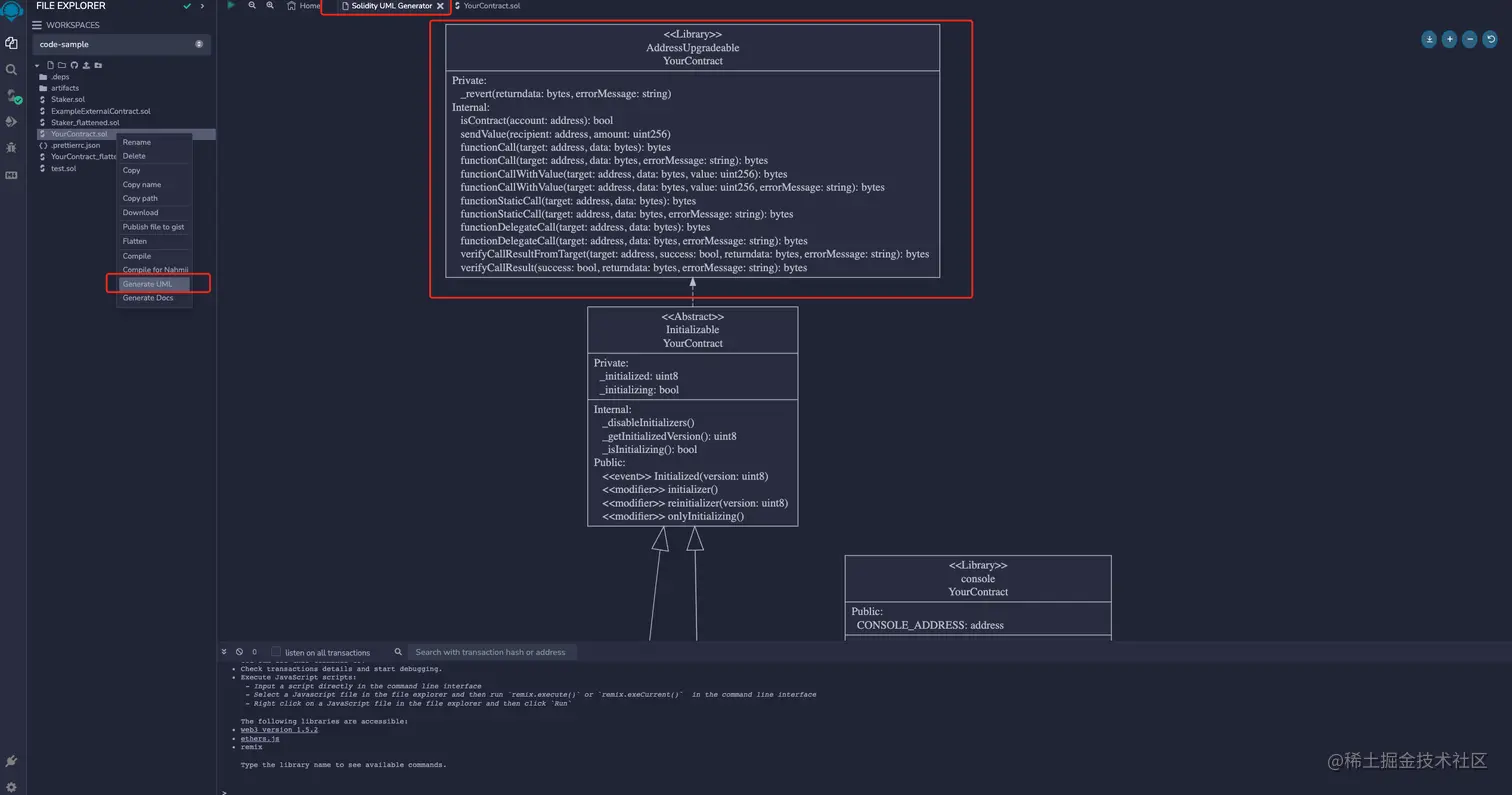
Task: Click the green check in File Explorer header
Action: pos(187,6)
